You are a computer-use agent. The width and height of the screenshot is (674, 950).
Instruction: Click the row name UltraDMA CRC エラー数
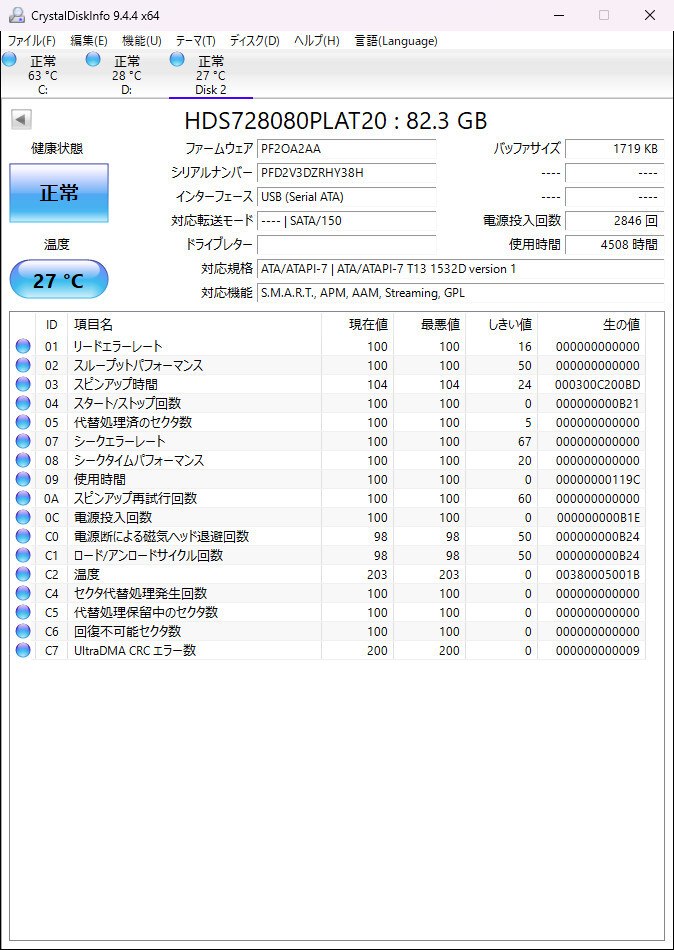pos(135,651)
